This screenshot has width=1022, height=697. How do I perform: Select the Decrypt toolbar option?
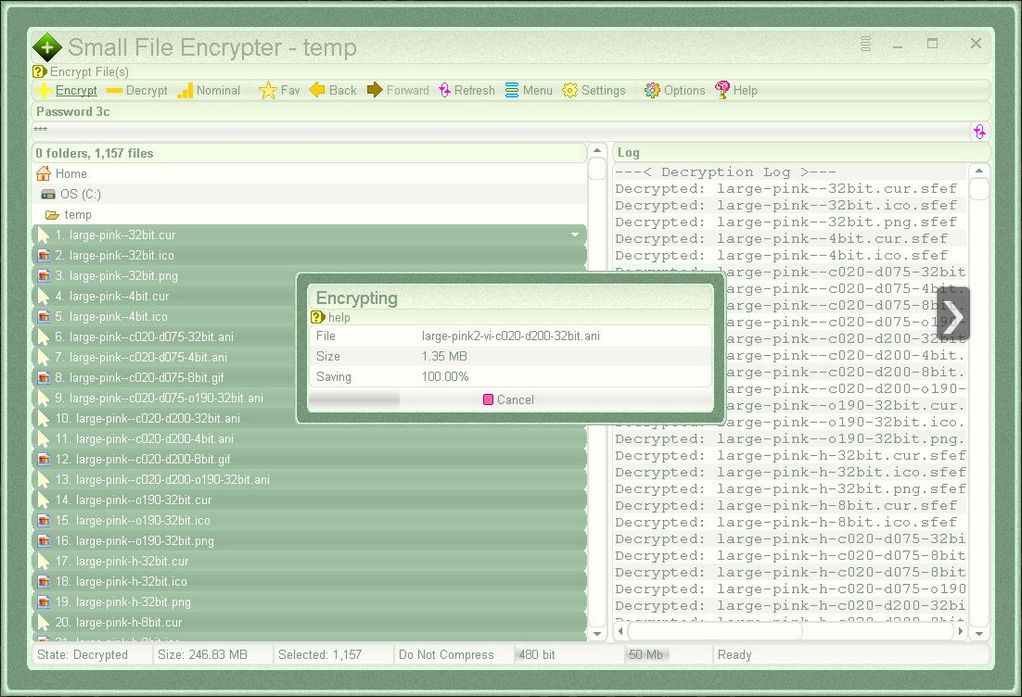137,91
